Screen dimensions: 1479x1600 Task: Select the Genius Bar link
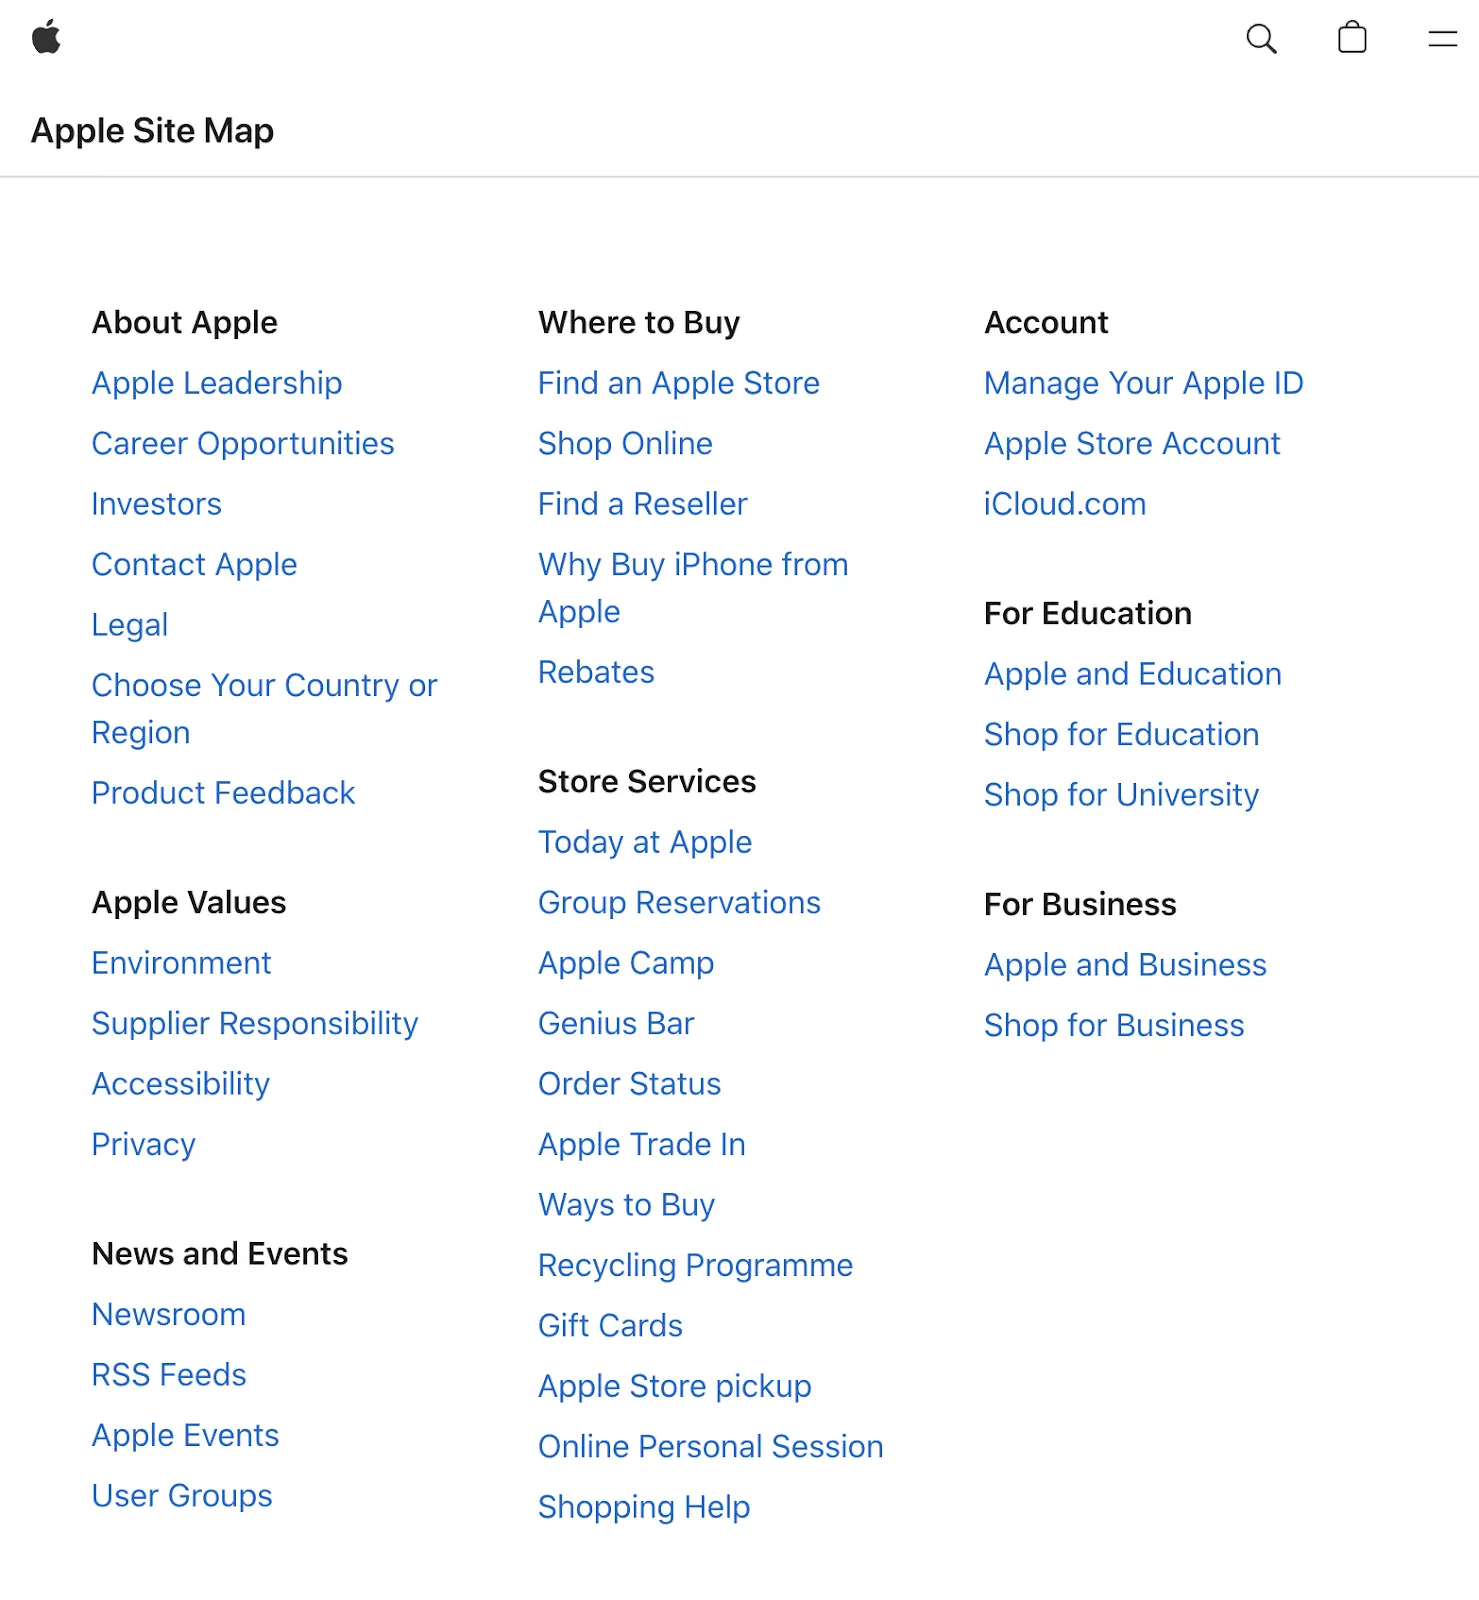(616, 1023)
